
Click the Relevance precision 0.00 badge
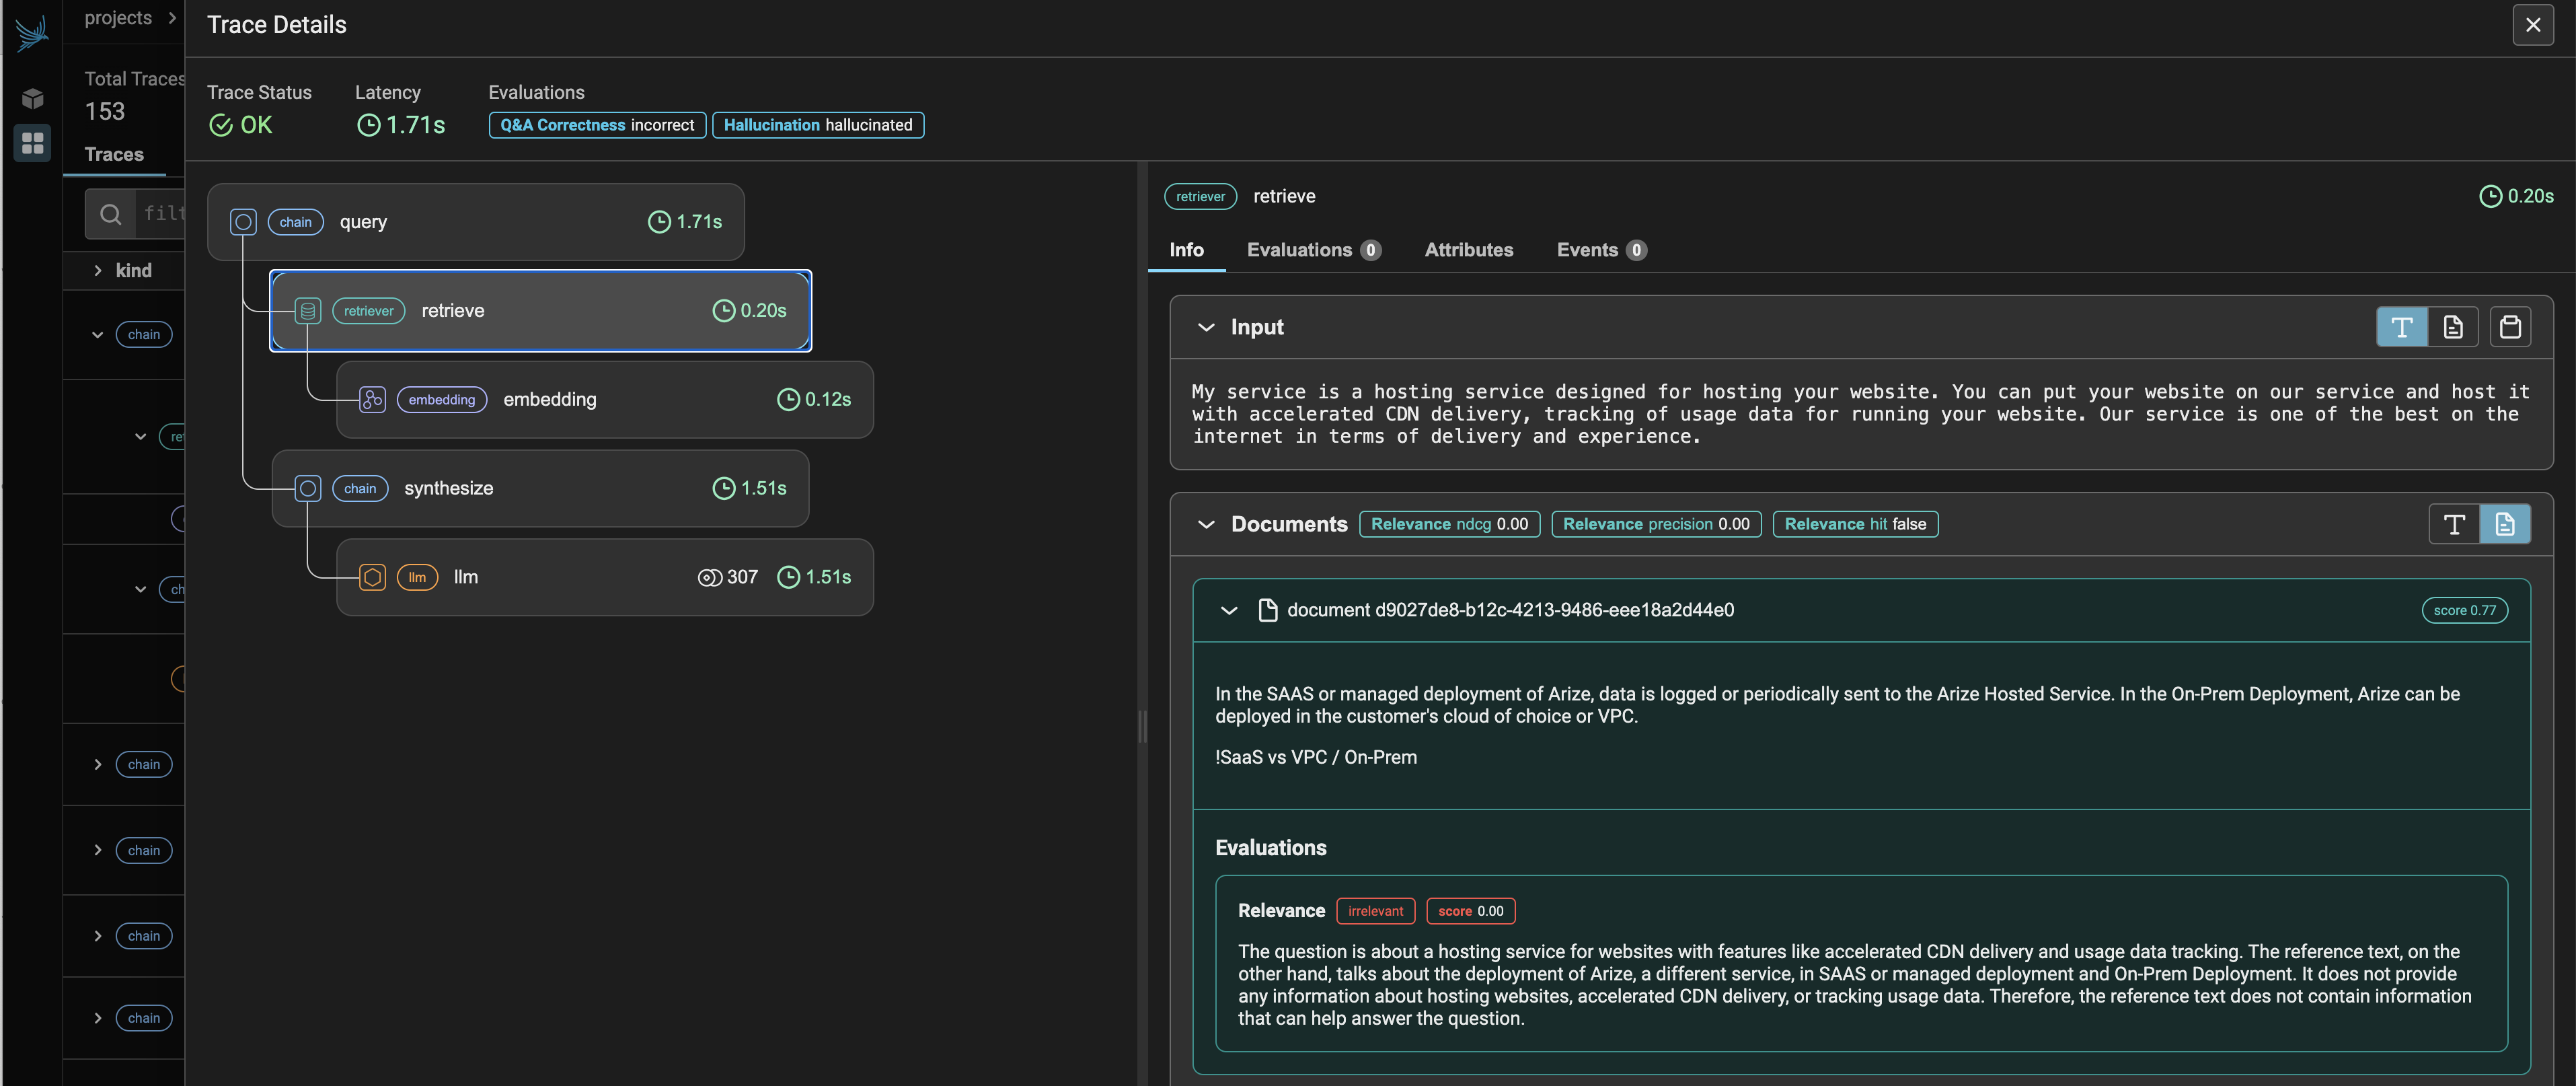[1656, 524]
